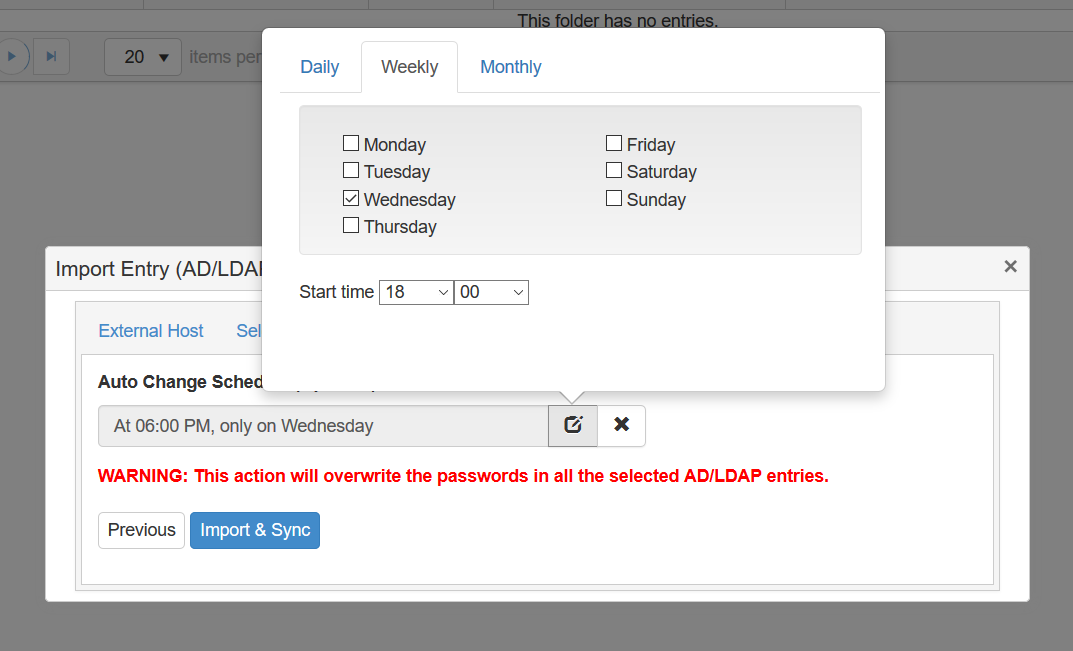Toggle the Saturday checkbox
The height and width of the screenshot is (651, 1073).
click(614, 170)
